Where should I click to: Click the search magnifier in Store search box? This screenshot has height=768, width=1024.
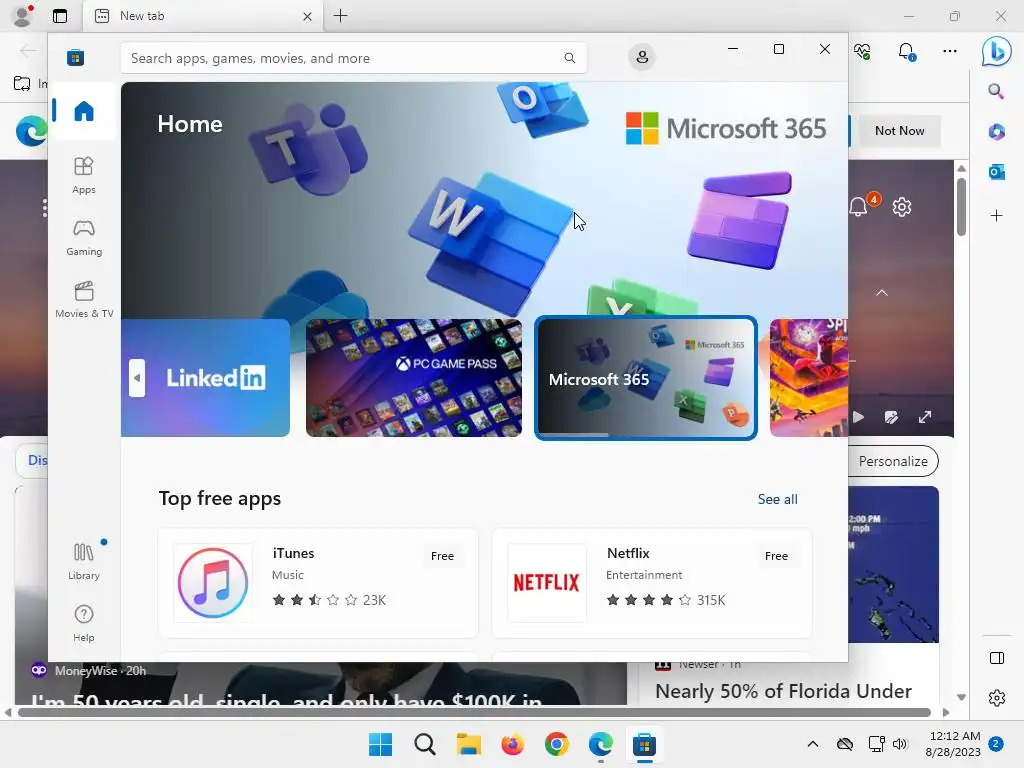coord(569,58)
